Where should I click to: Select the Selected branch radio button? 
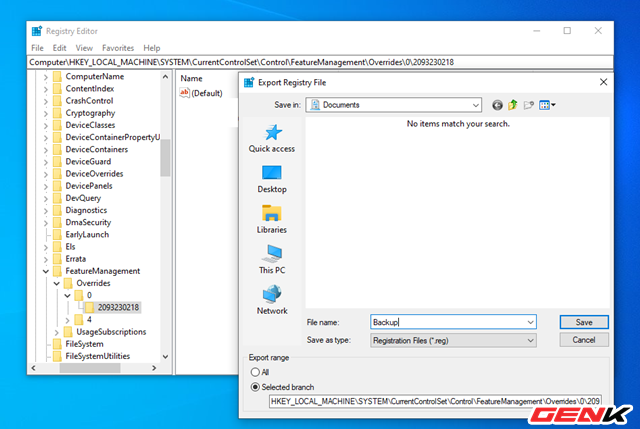255,387
